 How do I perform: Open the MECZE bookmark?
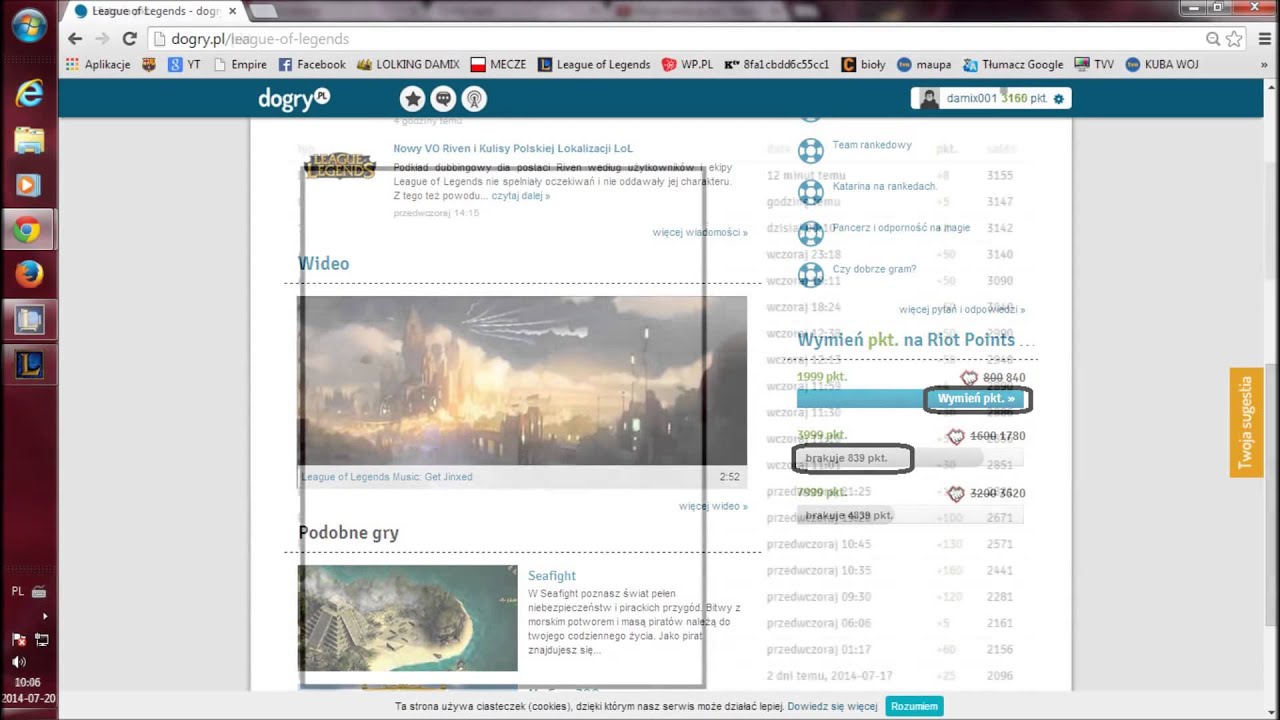point(498,64)
